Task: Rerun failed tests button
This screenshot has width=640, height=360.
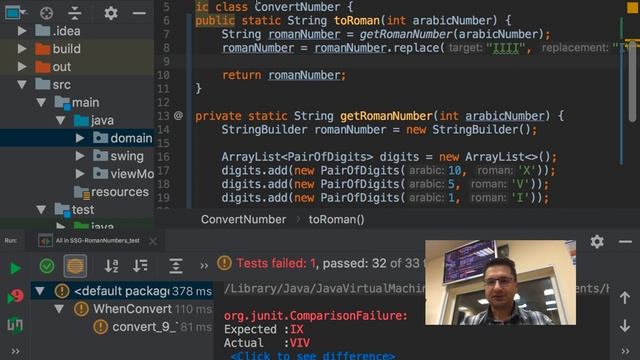Action: (x=15, y=296)
